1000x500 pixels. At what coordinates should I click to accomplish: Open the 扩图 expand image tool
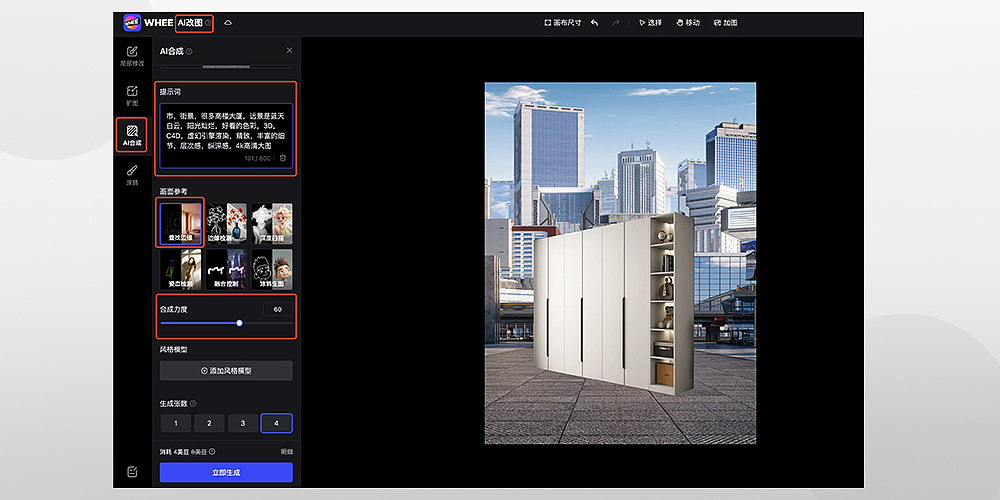click(132, 96)
